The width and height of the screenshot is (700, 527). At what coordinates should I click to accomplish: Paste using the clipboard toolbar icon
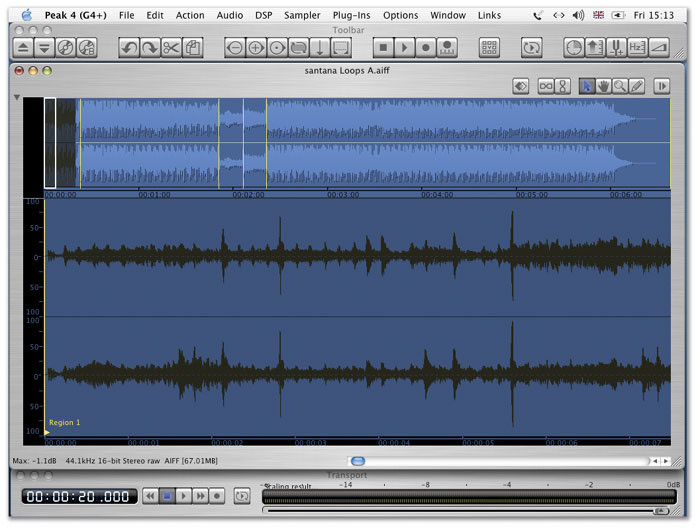pyautogui.click(x=193, y=48)
